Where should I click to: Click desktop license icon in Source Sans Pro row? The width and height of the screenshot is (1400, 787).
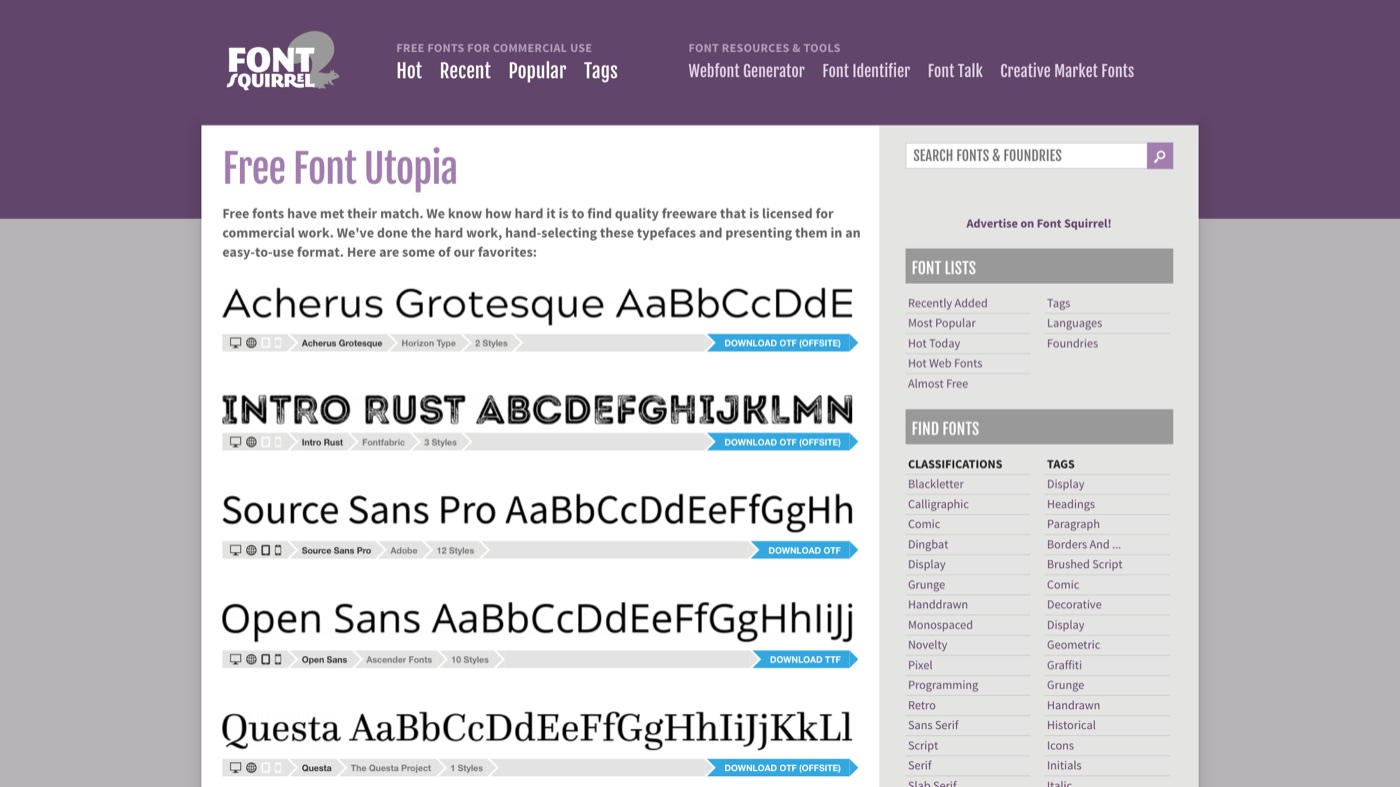pos(236,550)
